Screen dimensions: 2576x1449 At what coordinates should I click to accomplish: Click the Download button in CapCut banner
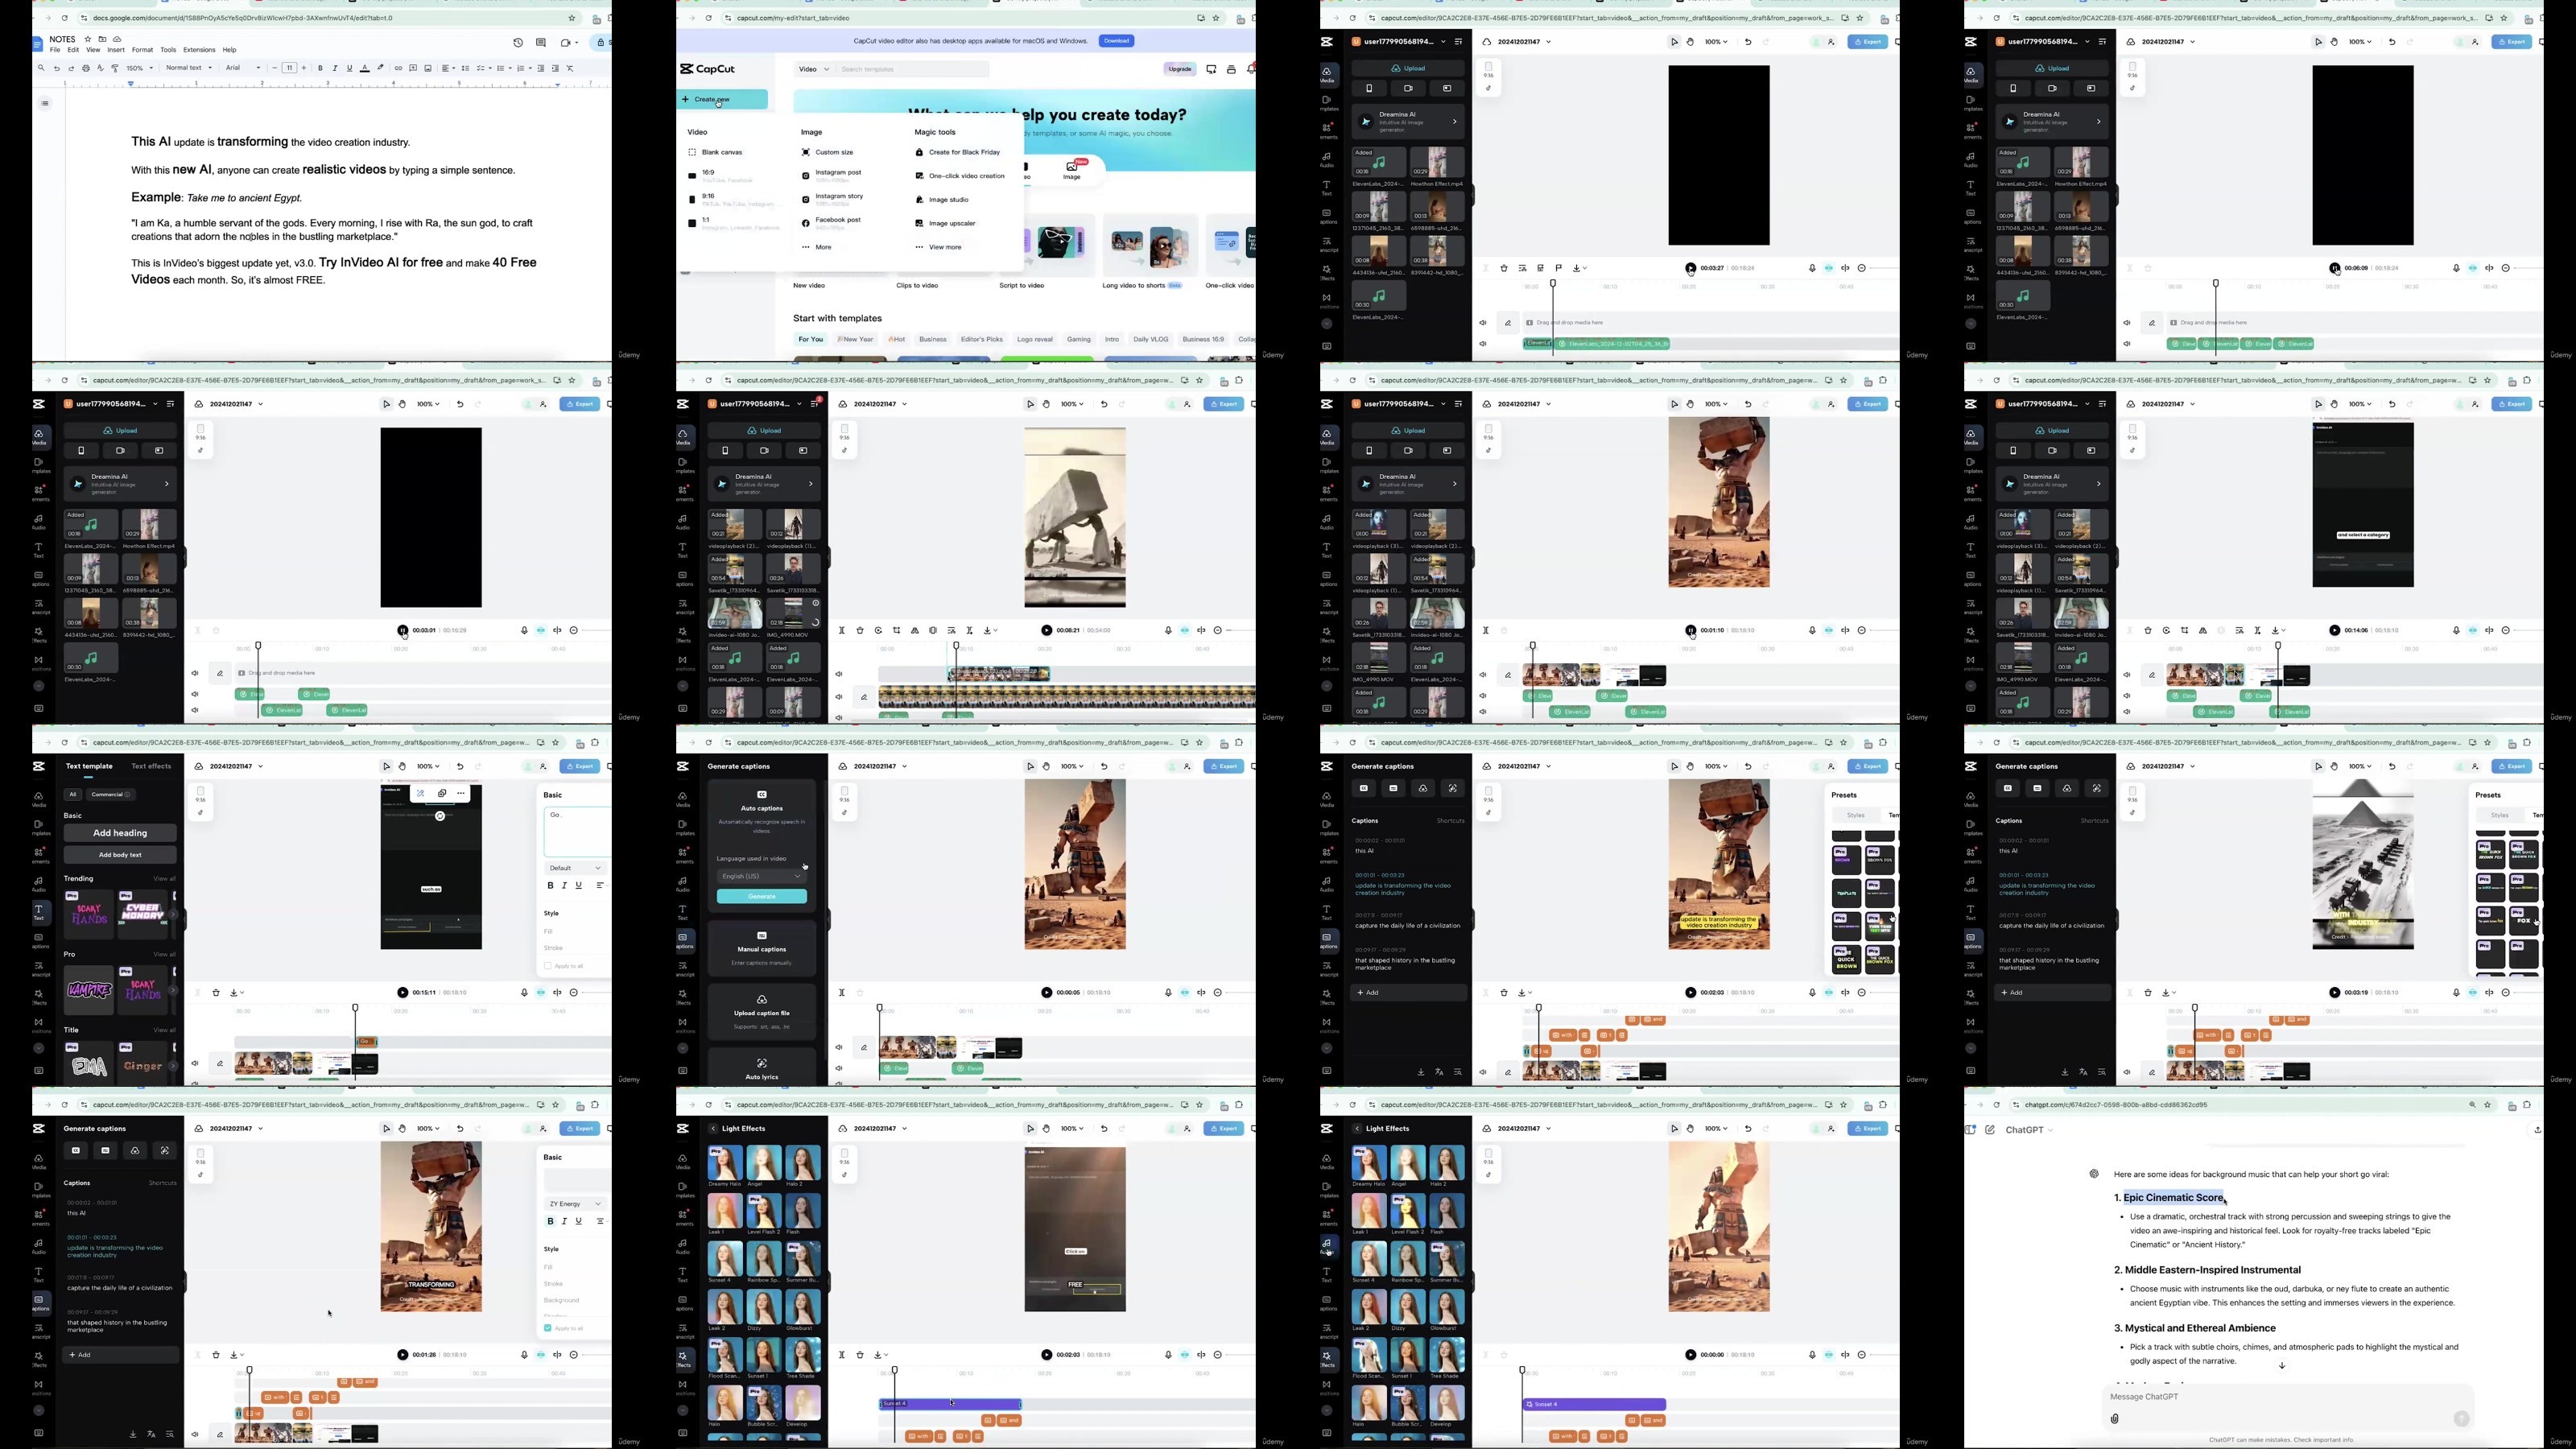tap(1116, 41)
